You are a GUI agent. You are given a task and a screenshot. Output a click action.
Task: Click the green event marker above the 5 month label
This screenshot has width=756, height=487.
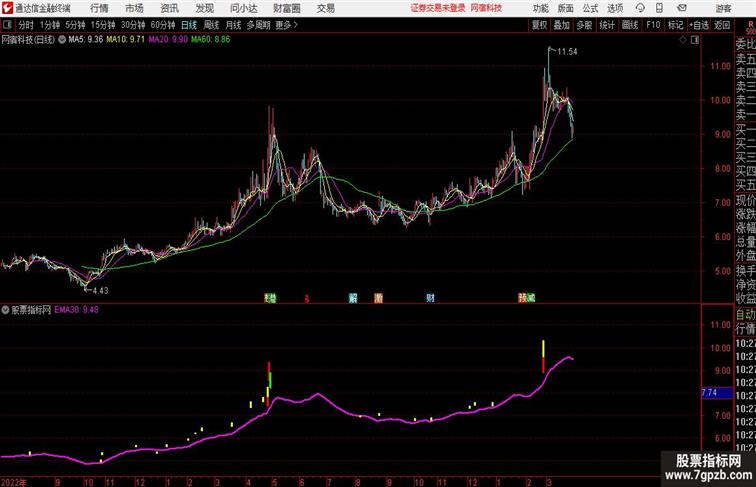coord(272,298)
